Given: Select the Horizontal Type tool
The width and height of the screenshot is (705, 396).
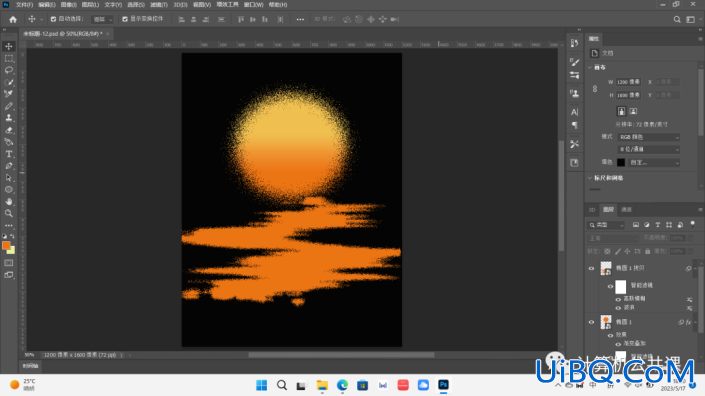Looking at the screenshot, I should (9, 154).
